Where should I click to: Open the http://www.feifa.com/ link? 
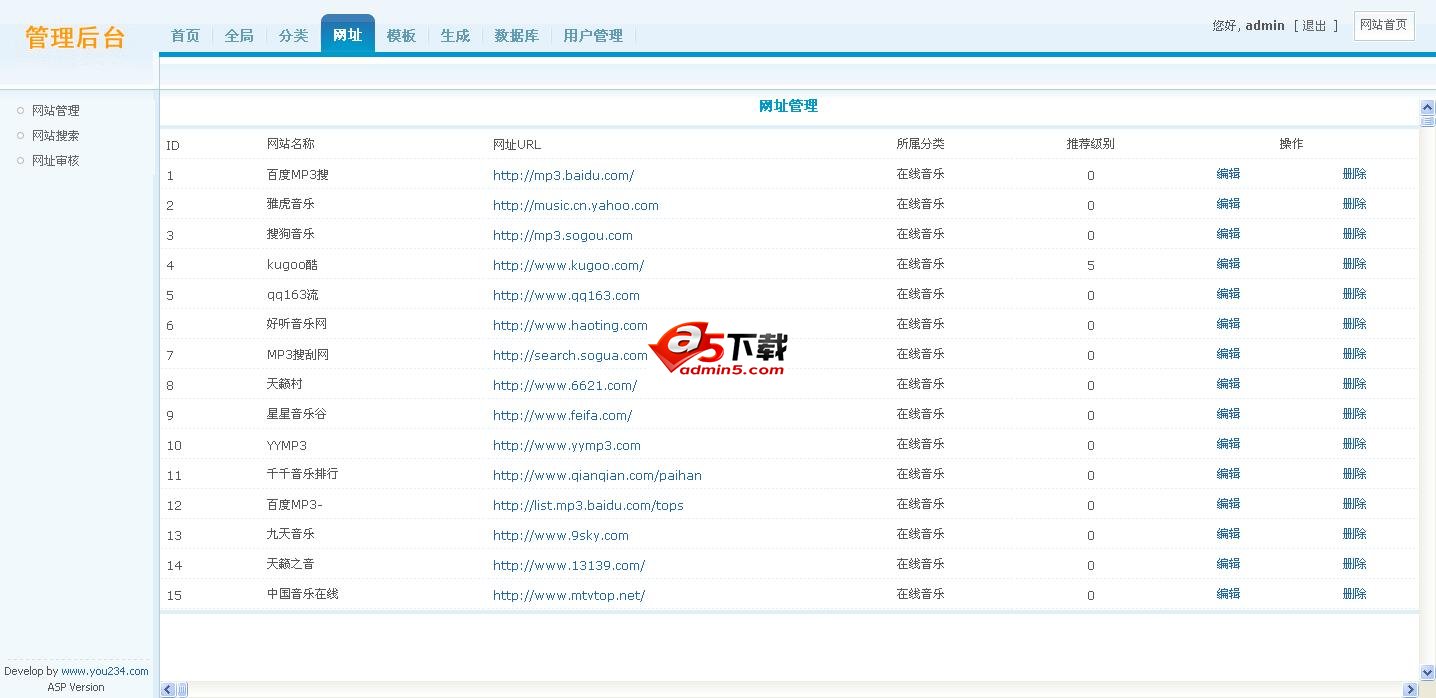pyautogui.click(x=562, y=415)
